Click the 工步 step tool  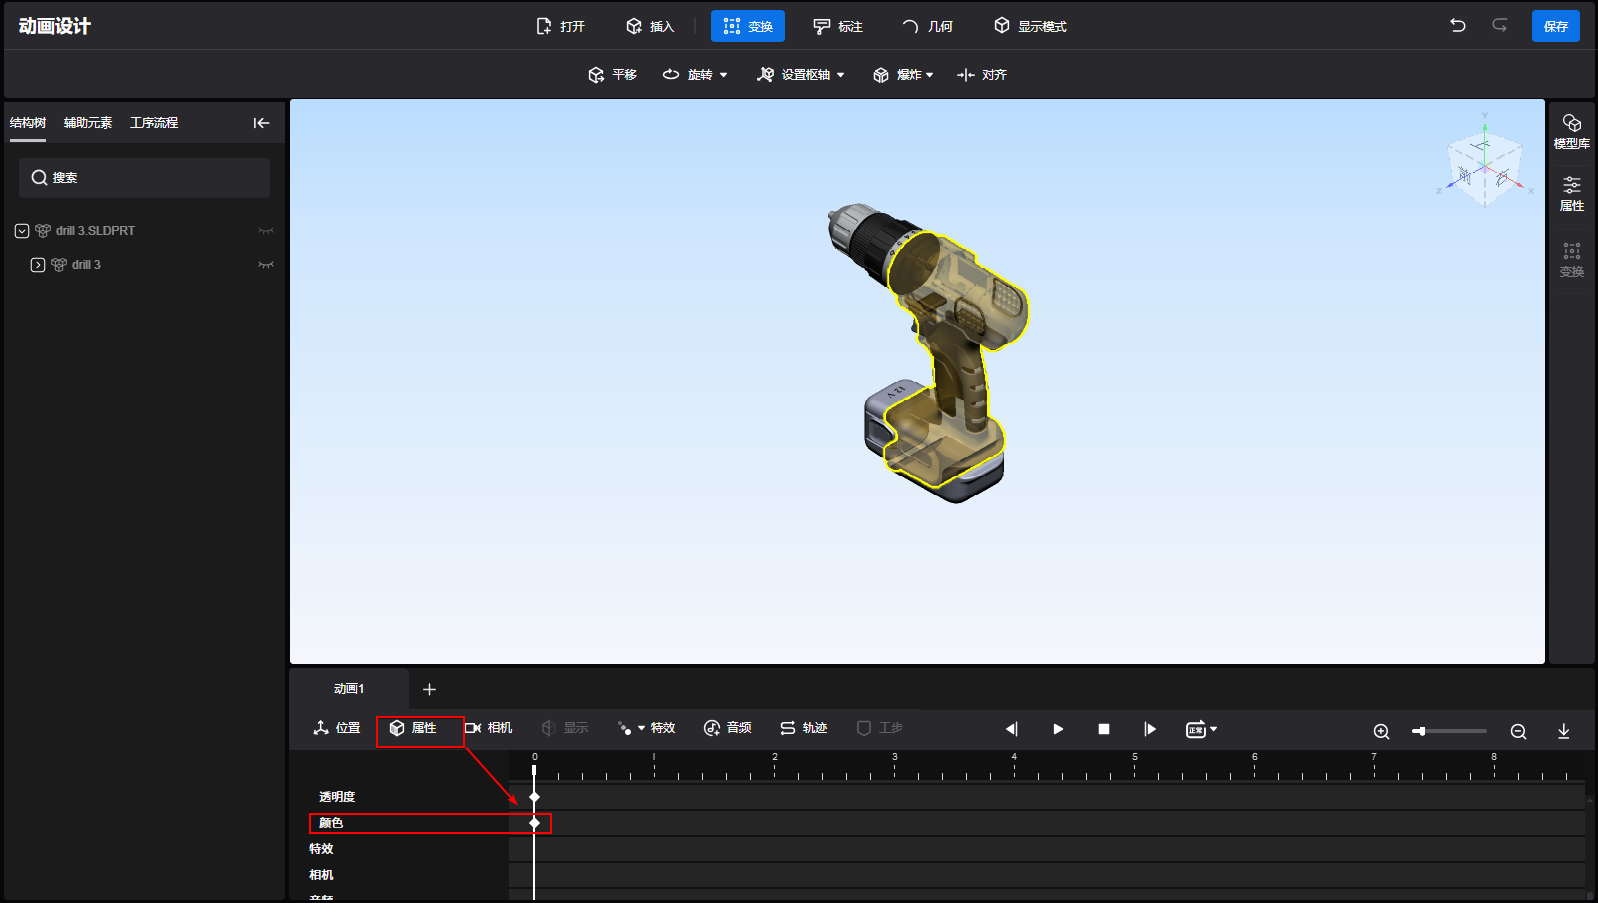pos(880,728)
